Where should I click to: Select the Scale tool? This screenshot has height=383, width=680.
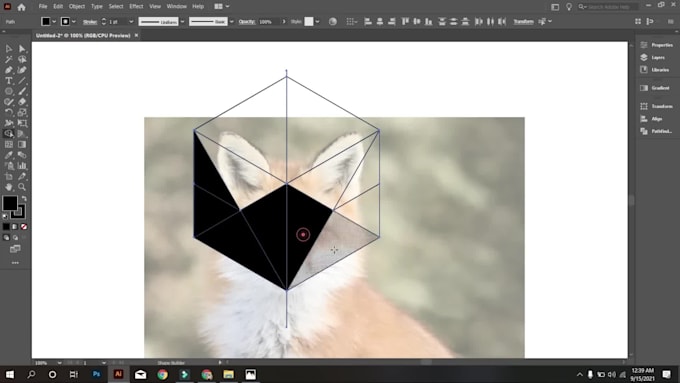(22, 112)
